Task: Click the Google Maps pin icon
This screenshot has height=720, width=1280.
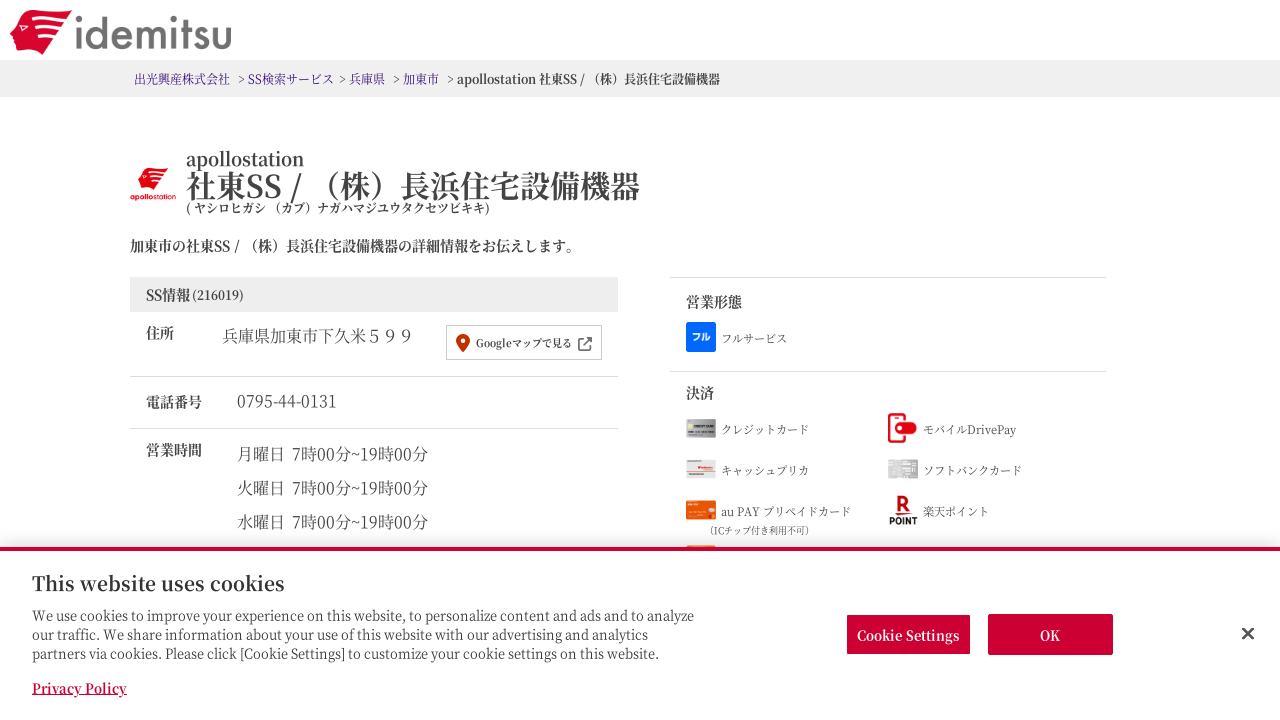Action: (x=463, y=343)
